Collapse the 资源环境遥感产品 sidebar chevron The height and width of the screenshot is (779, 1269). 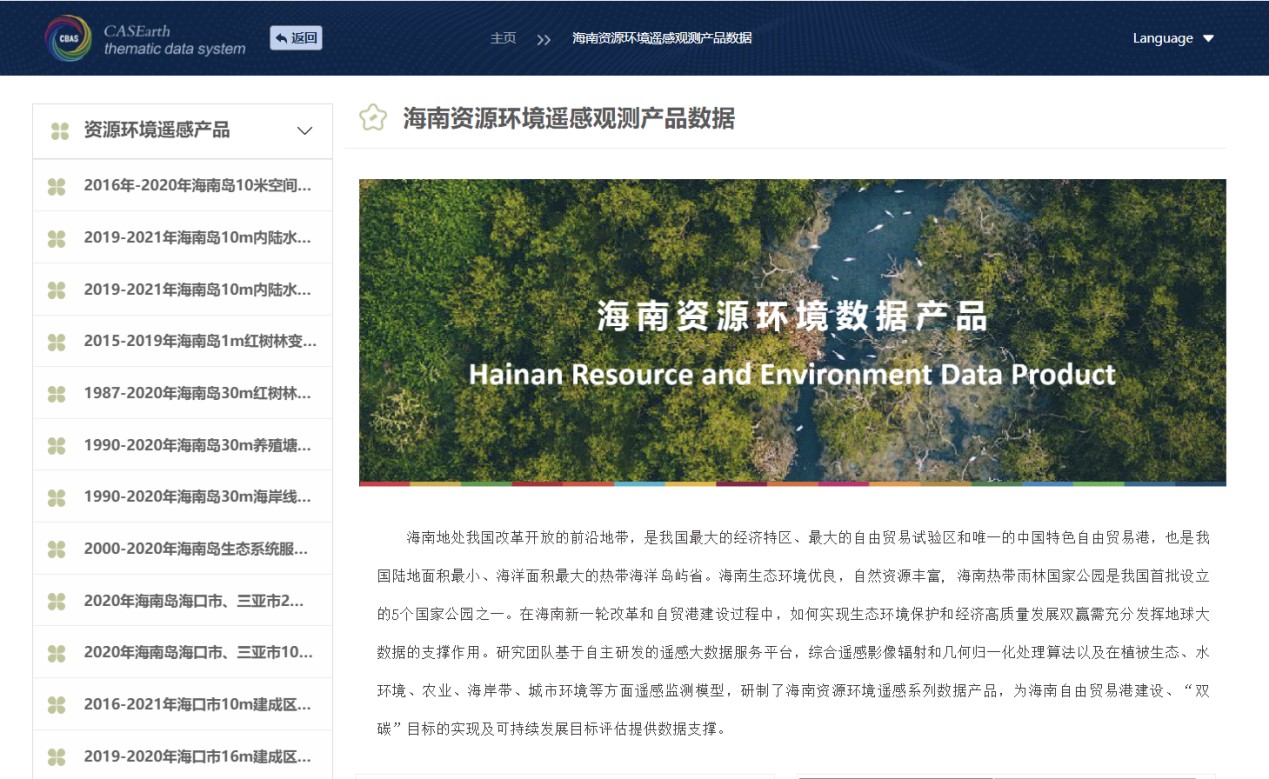(x=305, y=131)
